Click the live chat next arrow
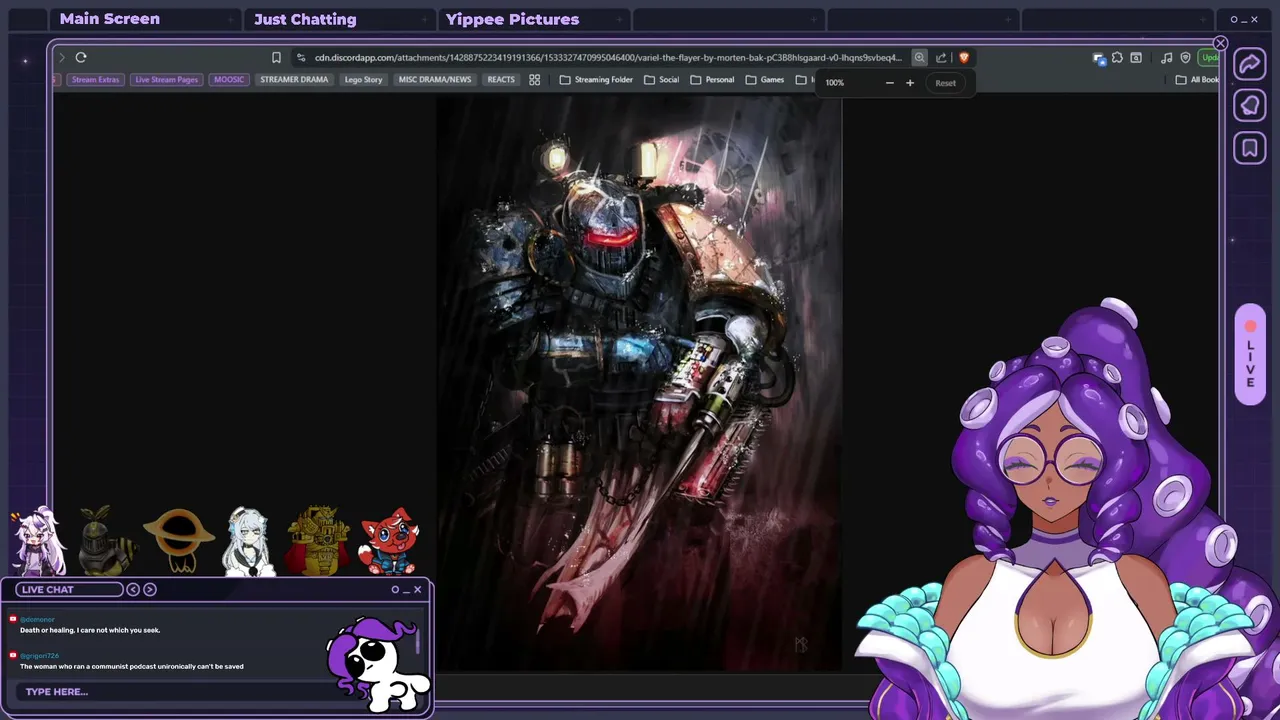Viewport: 1280px width, 720px height. [150, 589]
